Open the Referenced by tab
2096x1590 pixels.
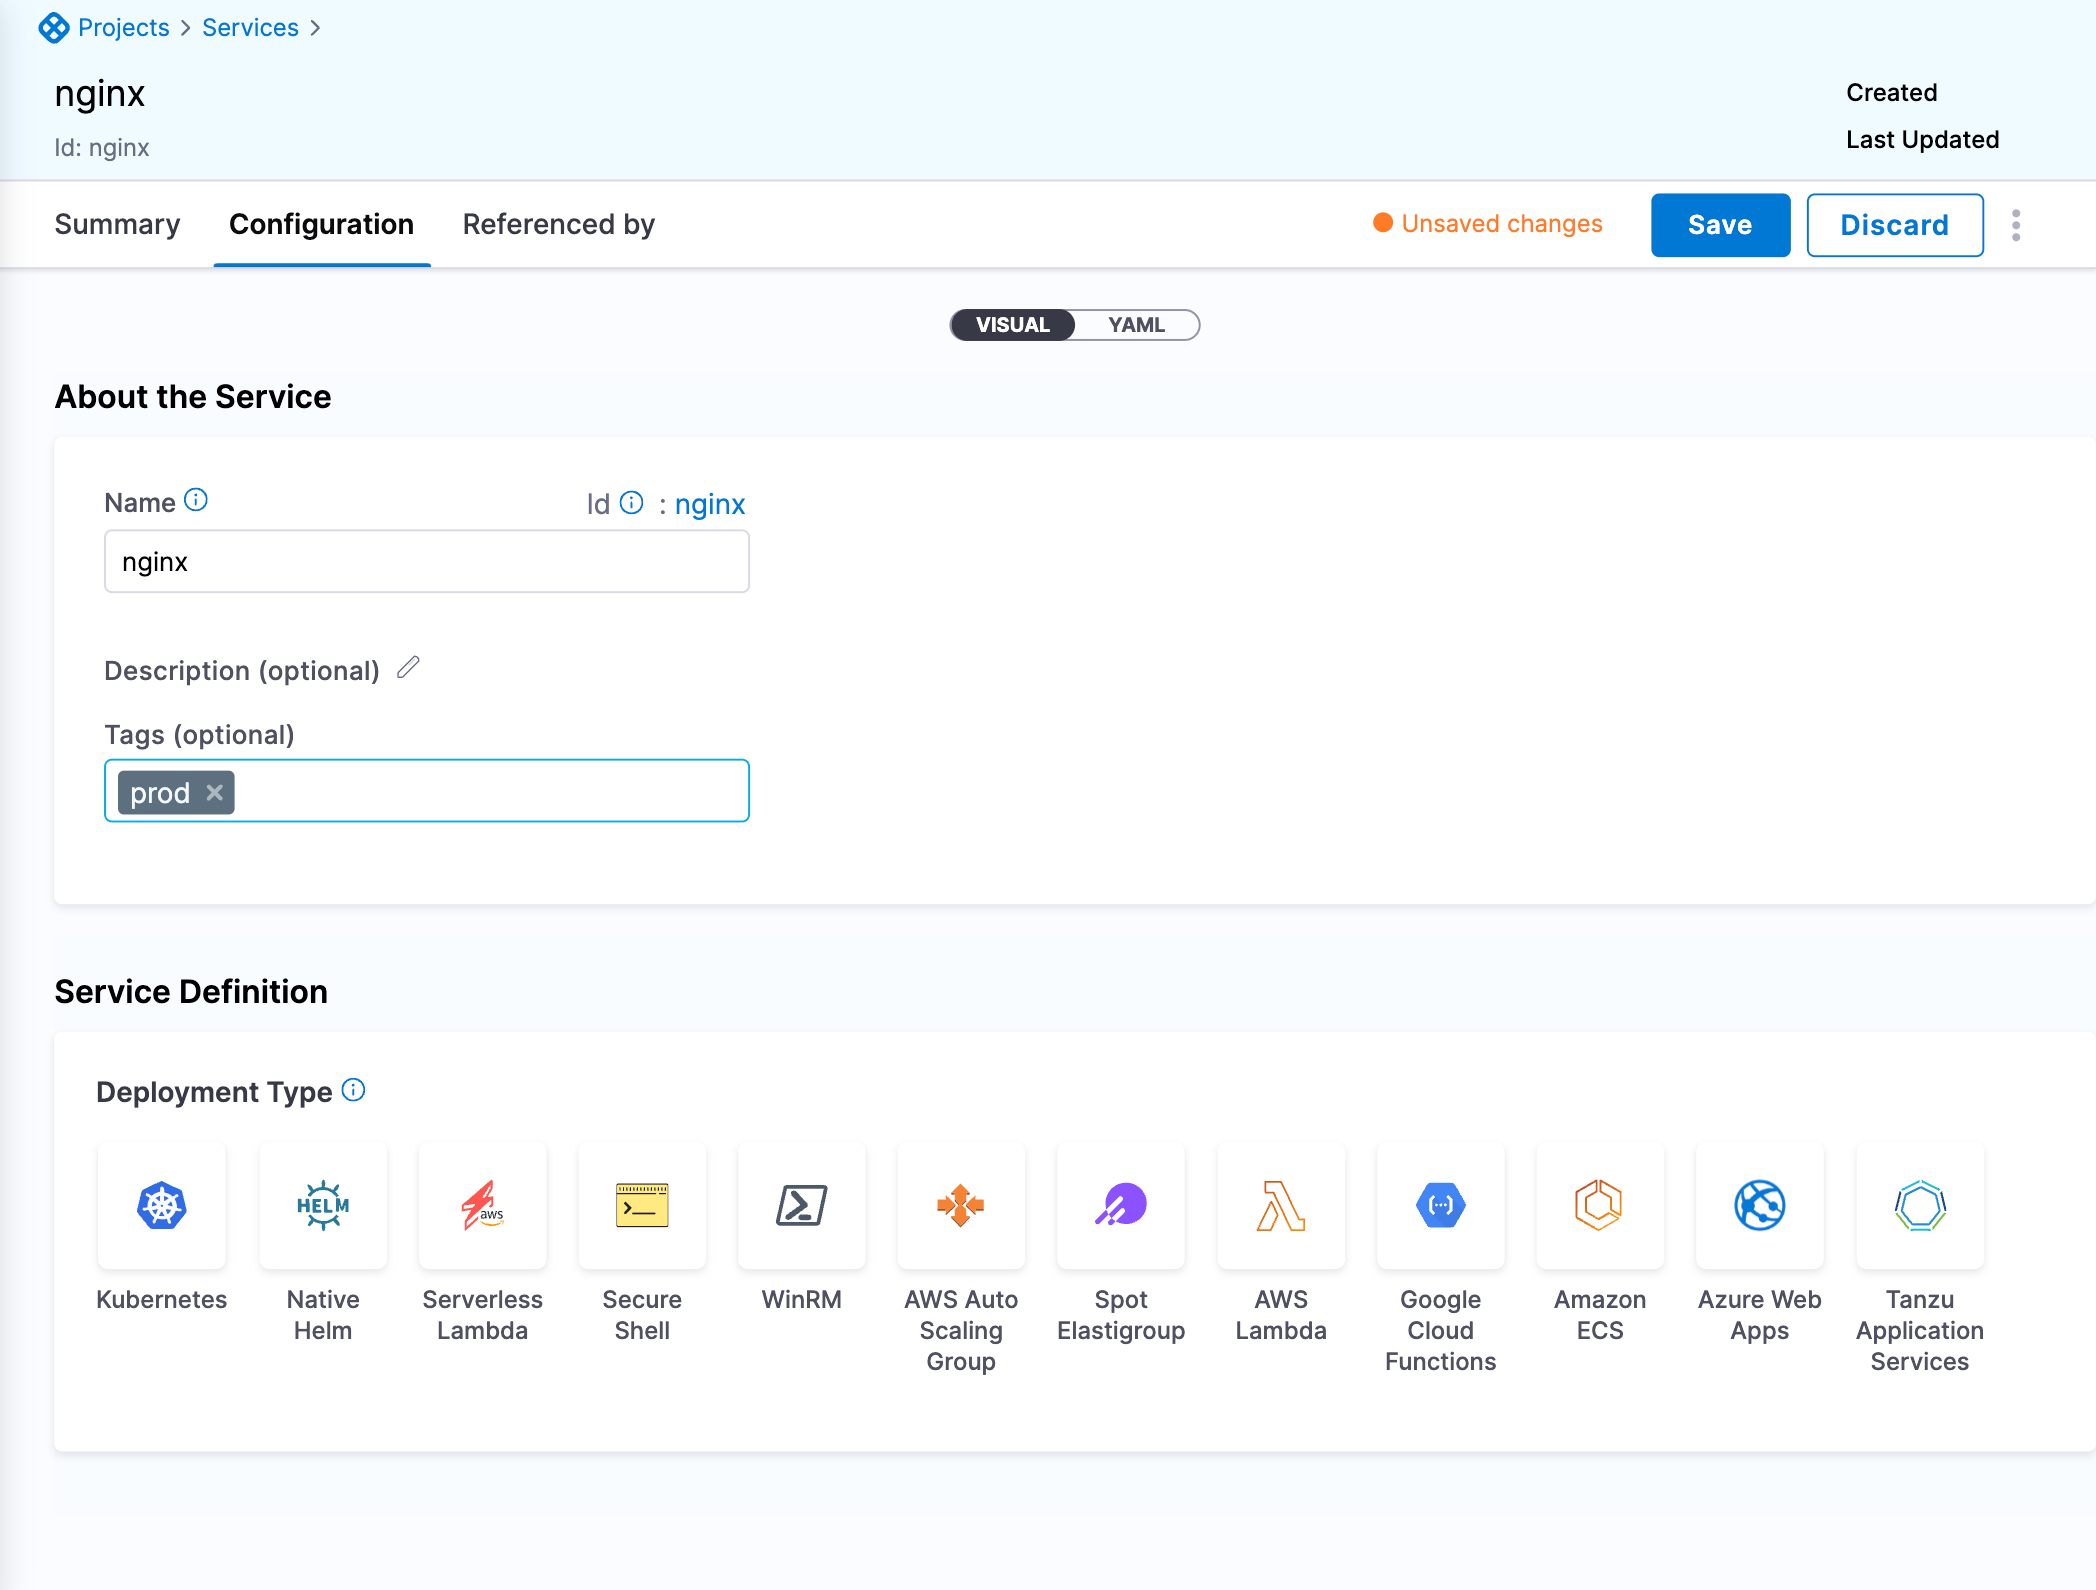click(558, 224)
